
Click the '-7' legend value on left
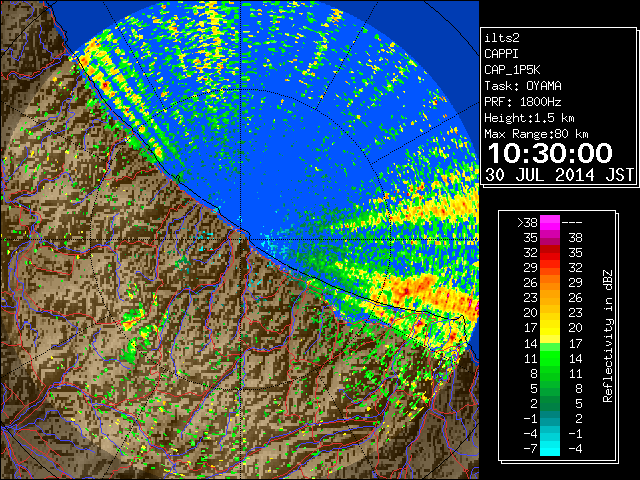530,449
